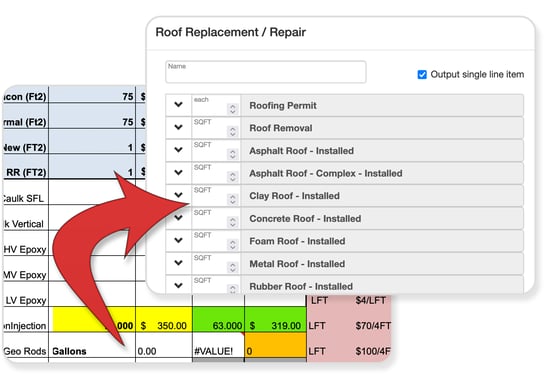Select the Roof Removal line item
This screenshot has height=388, width=550.
point(382,128)
